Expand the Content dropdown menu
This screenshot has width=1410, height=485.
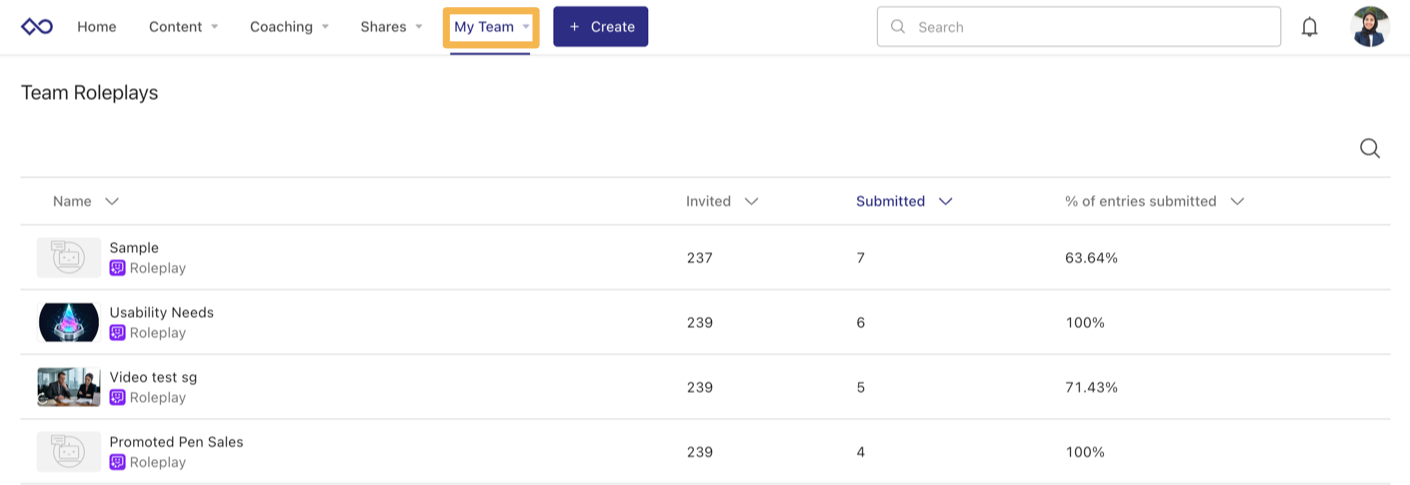tap(183, 27)
